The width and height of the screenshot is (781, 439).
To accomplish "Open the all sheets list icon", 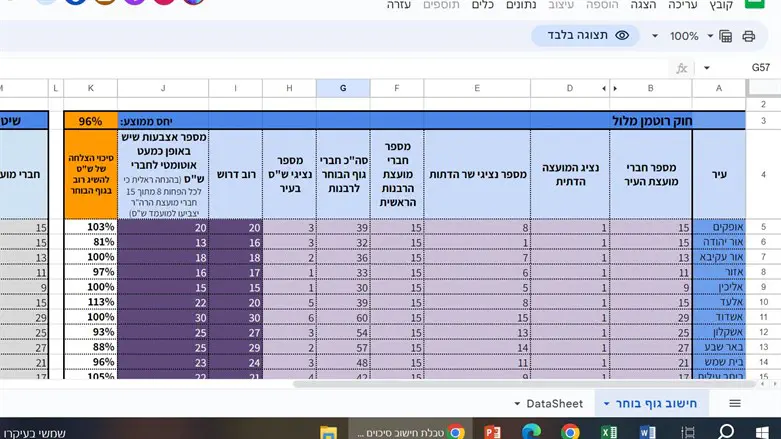I will tap(735, 404).
